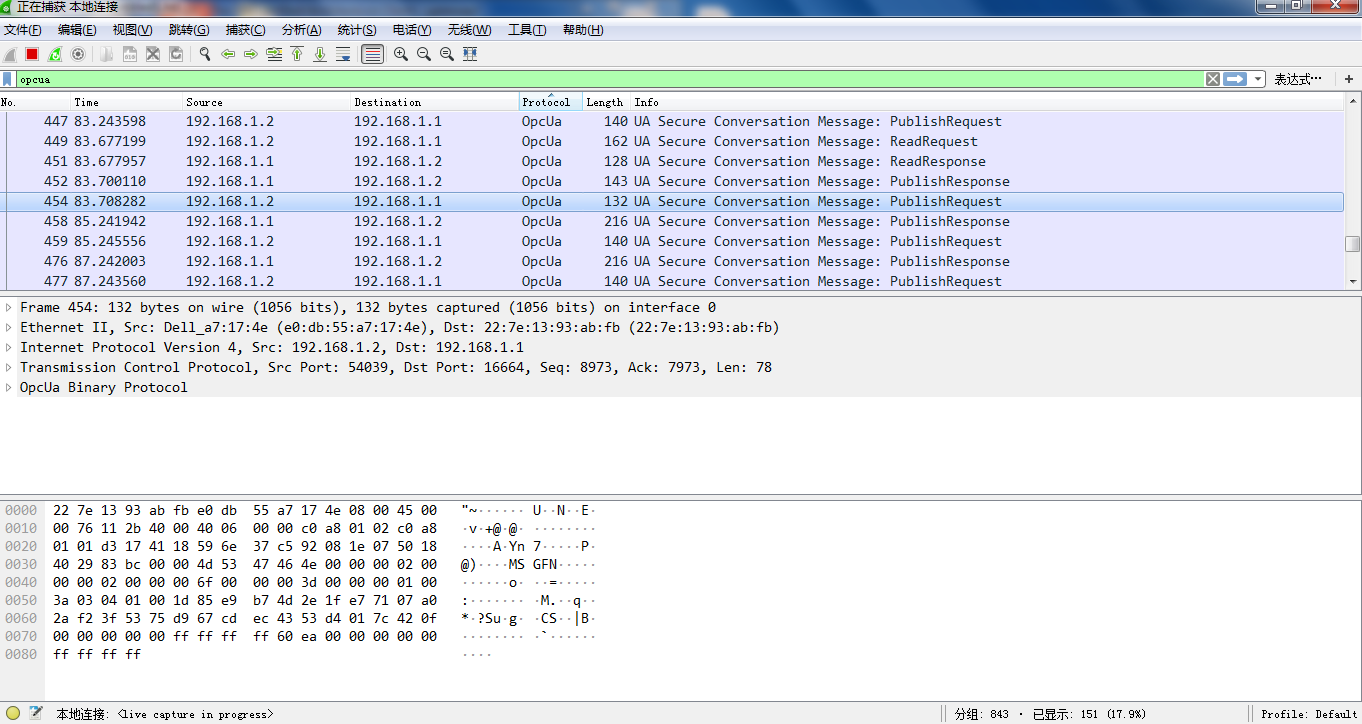Select packet 452 PublishResponse row

[672, 181]
